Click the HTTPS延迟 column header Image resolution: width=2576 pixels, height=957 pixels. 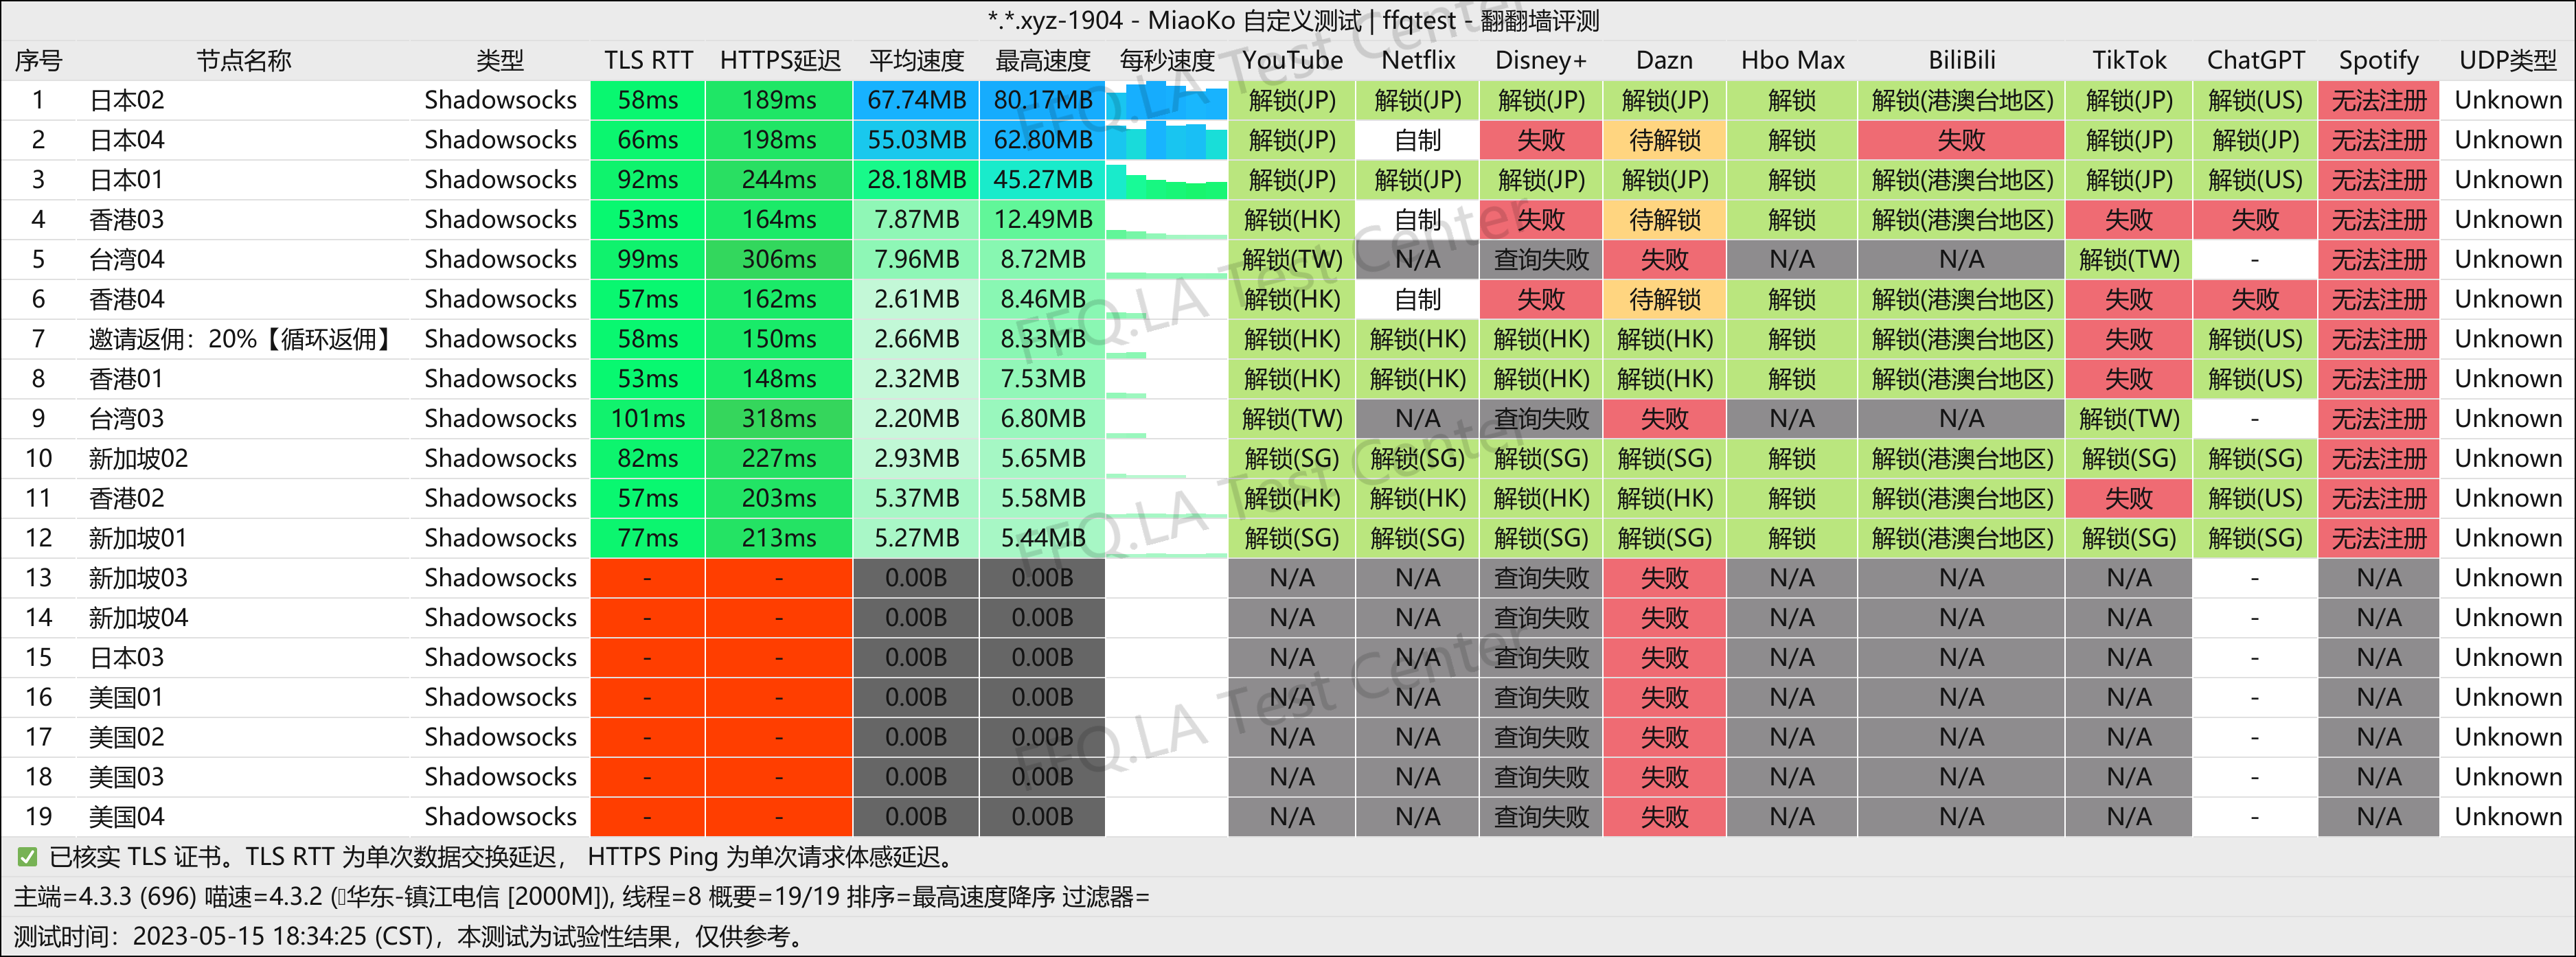coord(780,60)
